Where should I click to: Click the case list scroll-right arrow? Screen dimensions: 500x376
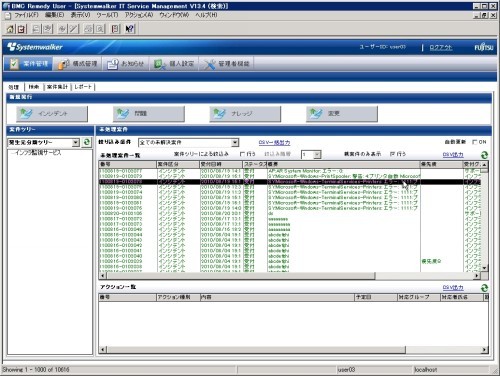tap(477, 276)
